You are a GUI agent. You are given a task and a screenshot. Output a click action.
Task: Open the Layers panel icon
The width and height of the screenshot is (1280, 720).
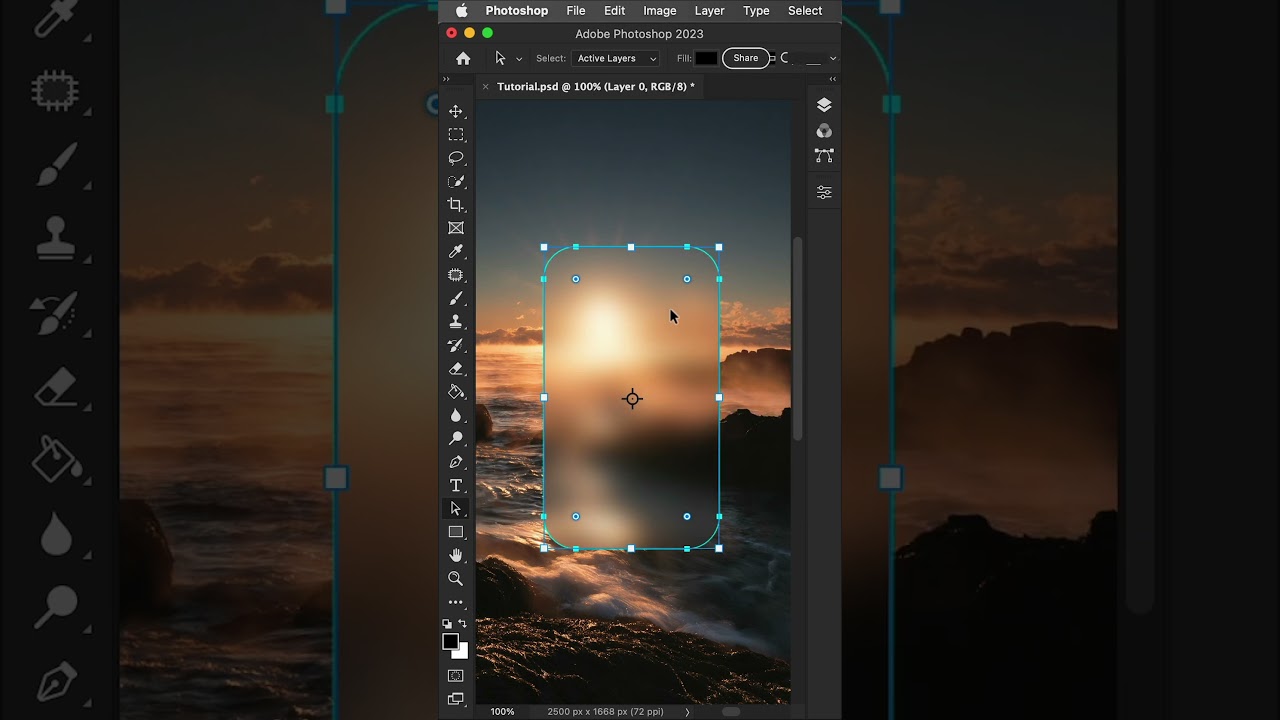pos(824,105)
